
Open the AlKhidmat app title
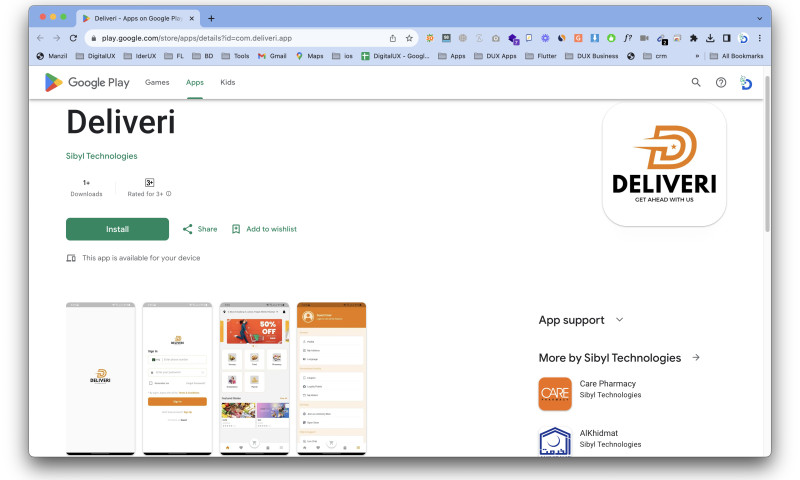598,433
